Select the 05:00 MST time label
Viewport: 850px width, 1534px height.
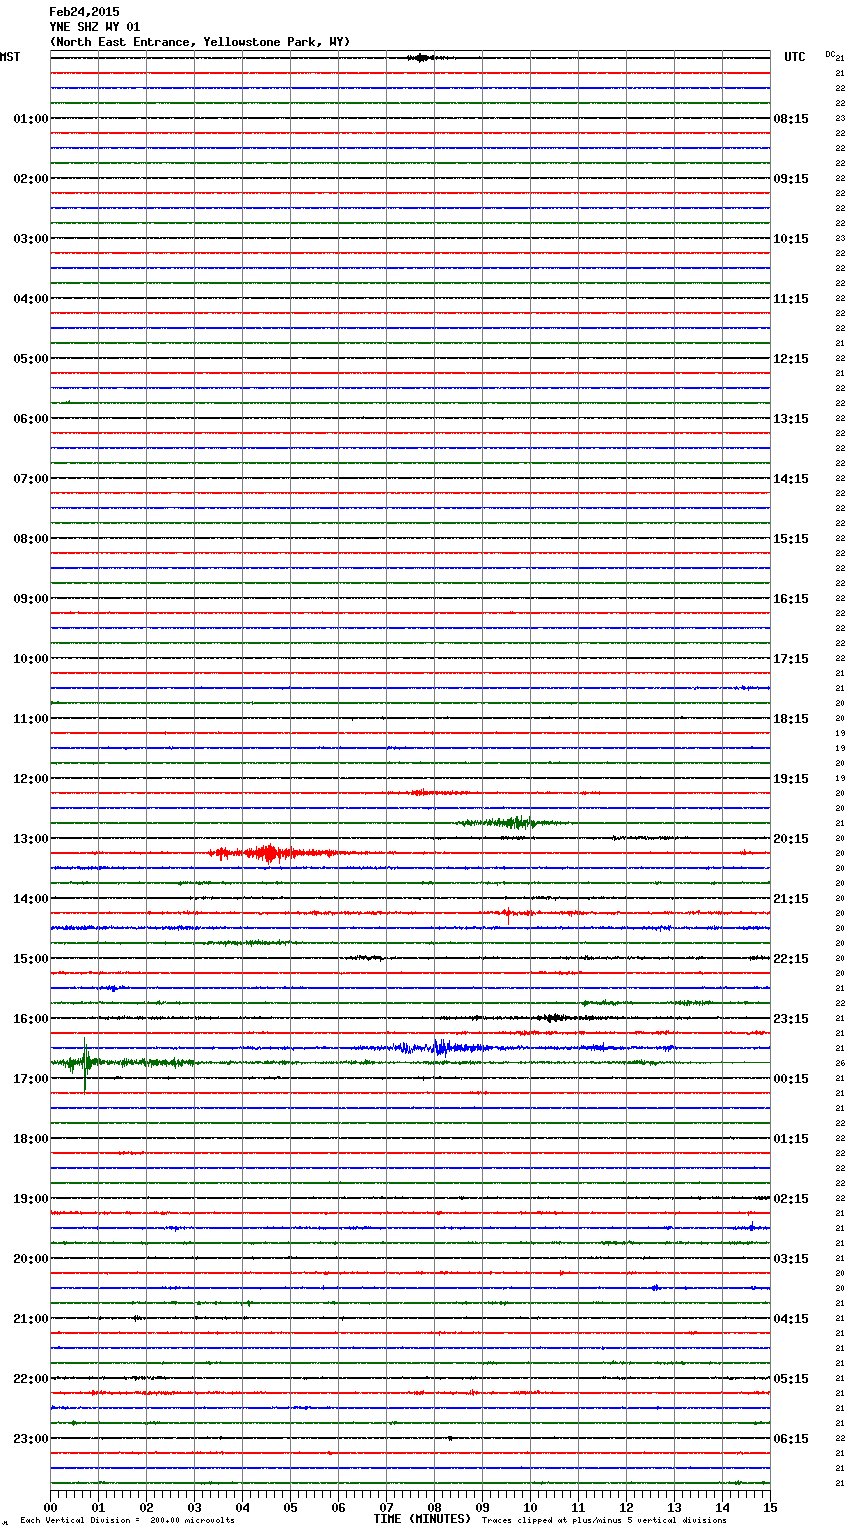30,359
